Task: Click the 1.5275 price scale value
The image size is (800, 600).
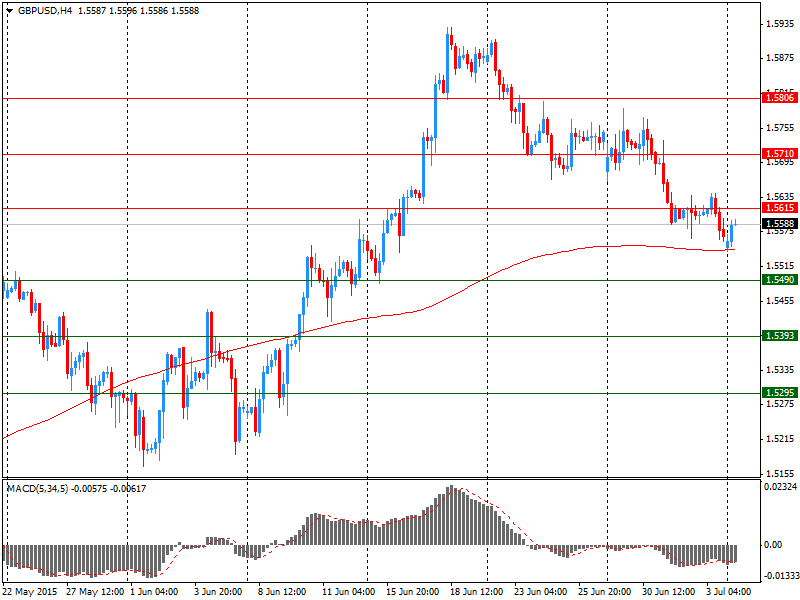Action: click(780, 404)
